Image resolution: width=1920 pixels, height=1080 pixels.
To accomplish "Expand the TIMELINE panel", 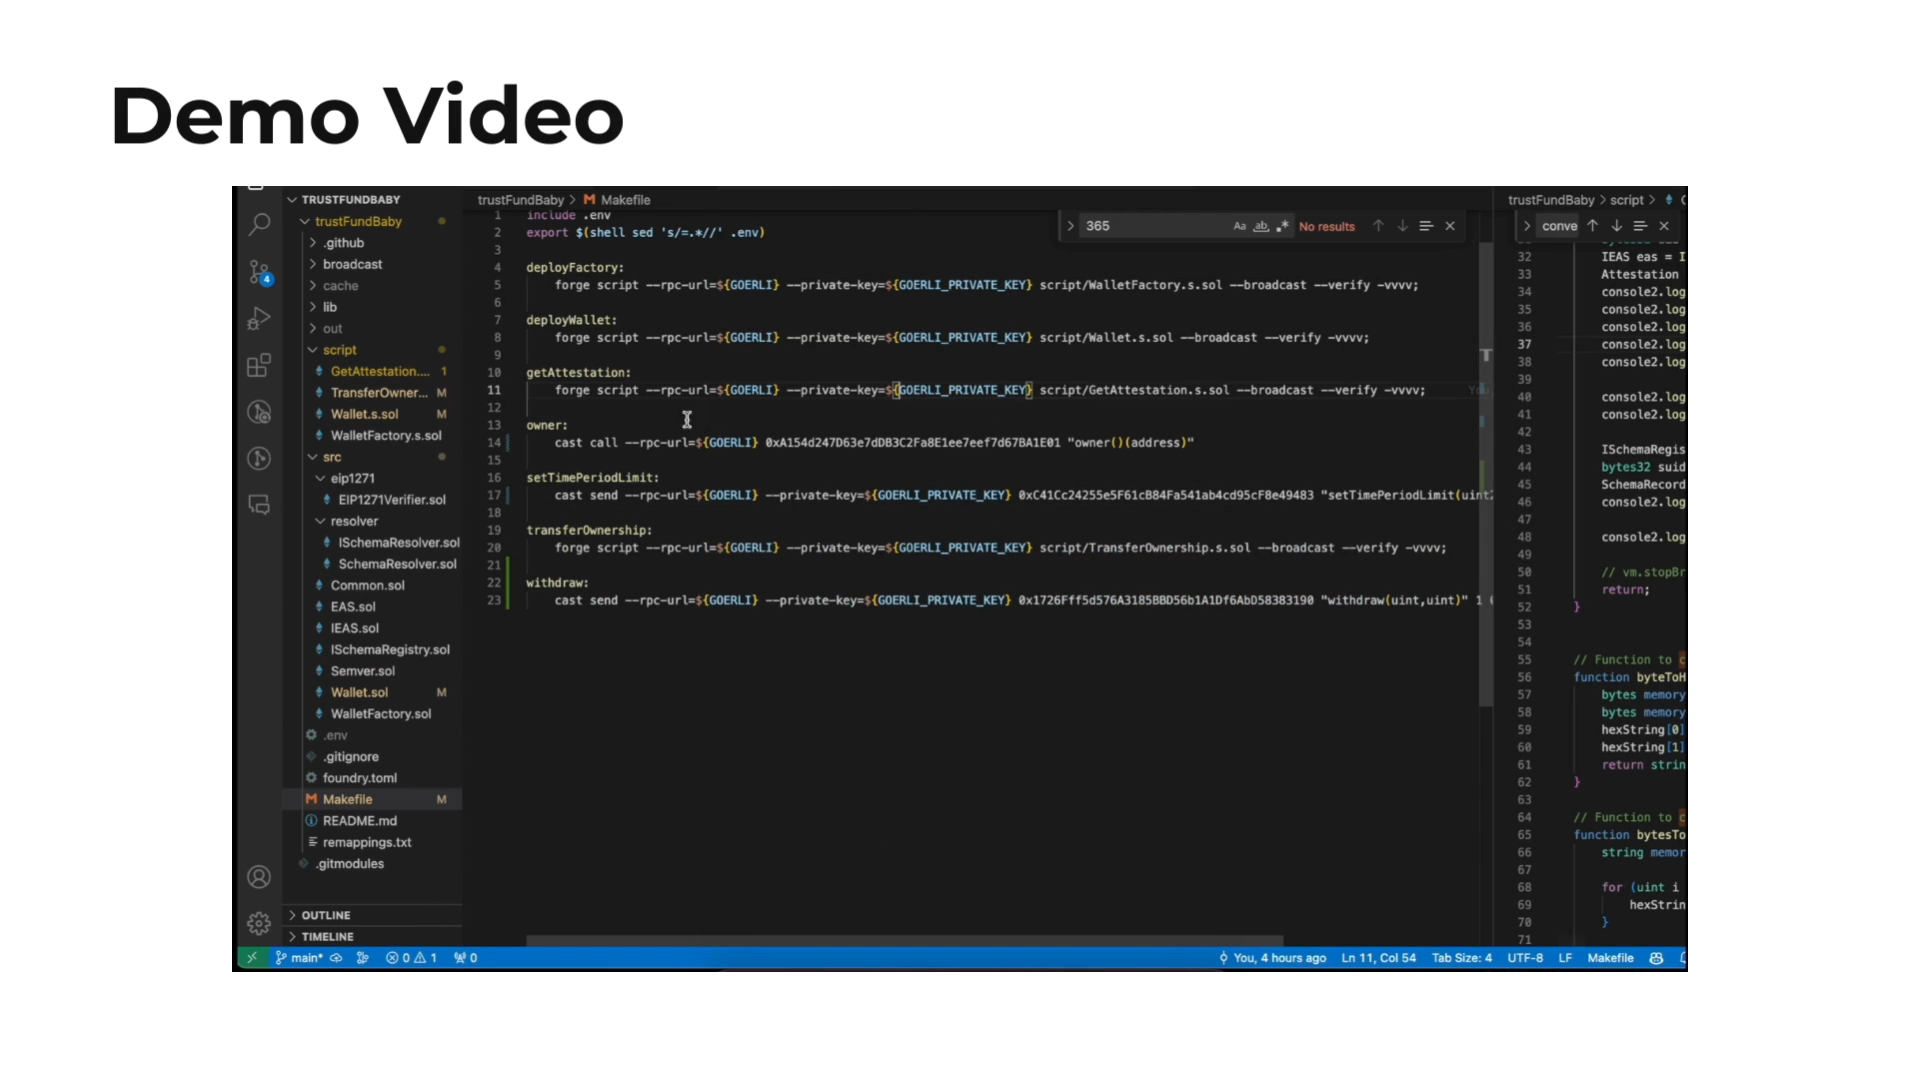I will tap(372, 937).
